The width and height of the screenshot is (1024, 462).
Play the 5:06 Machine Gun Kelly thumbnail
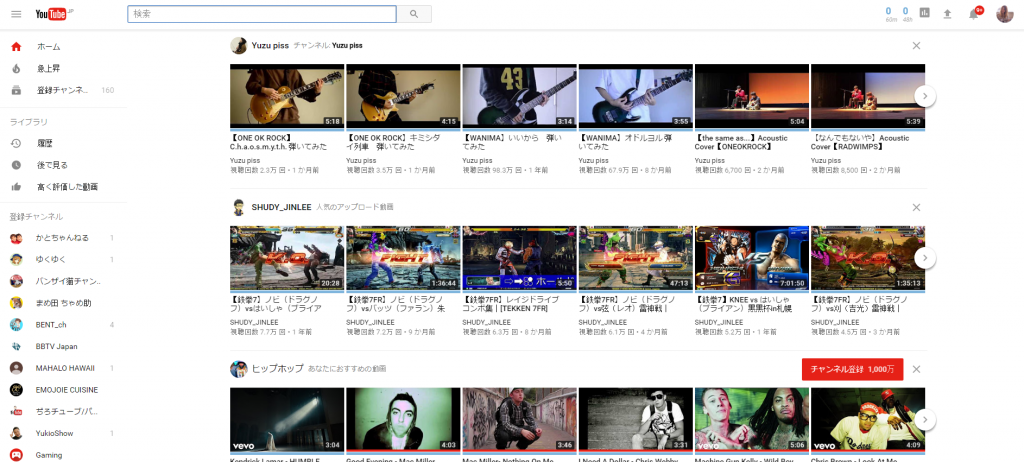coord(752,420)
